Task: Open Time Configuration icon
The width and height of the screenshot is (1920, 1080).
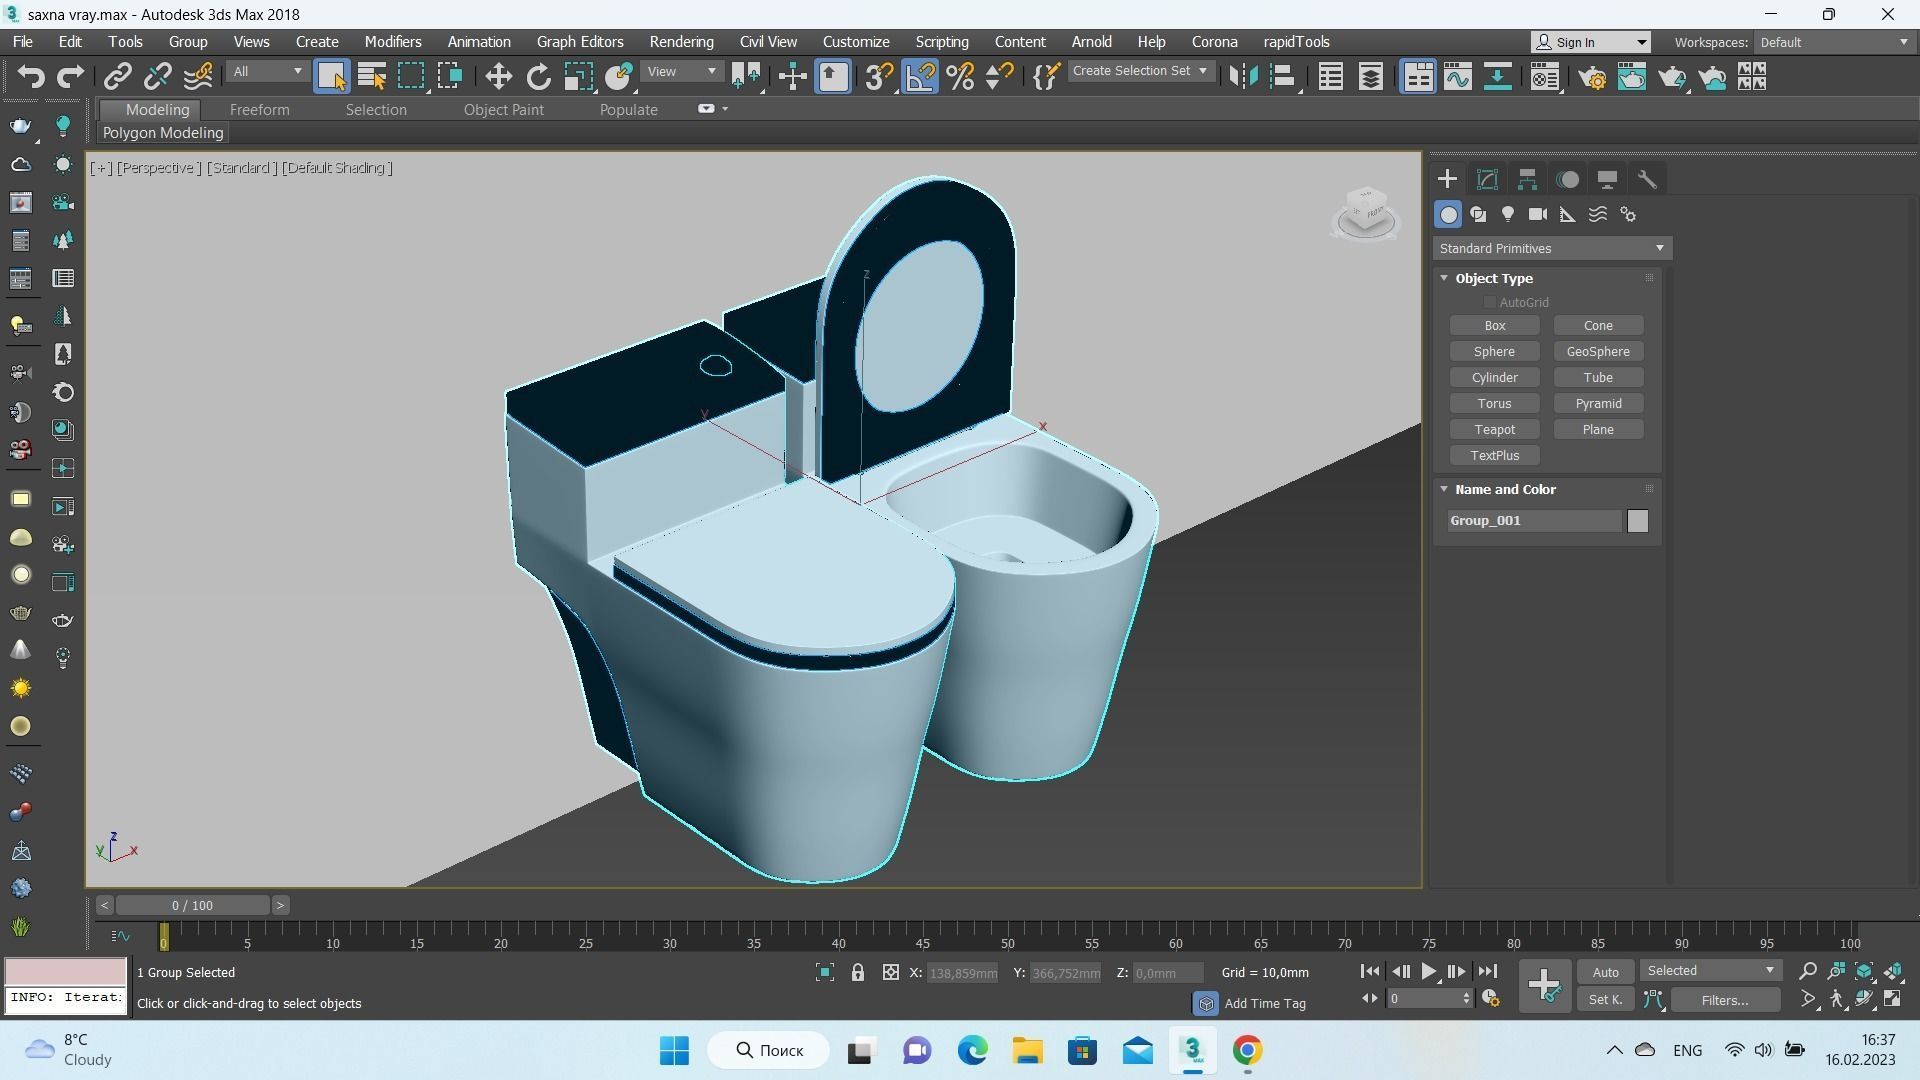Action: pos(1490,999)
